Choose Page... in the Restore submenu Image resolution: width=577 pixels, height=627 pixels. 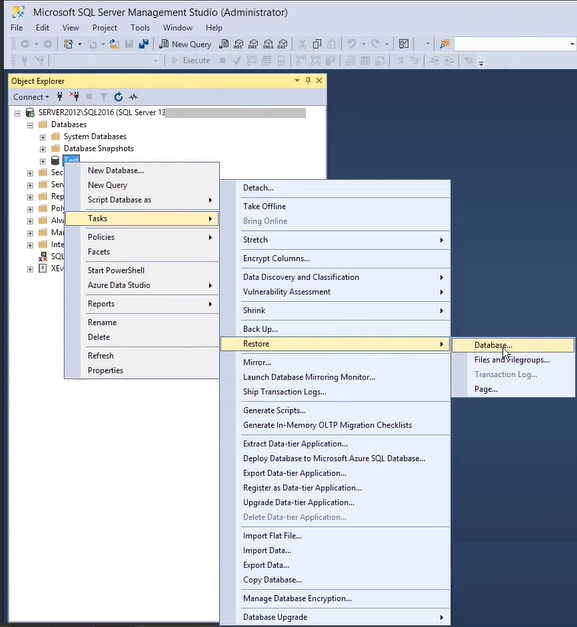pyautogui.click(x=513, y=389)
